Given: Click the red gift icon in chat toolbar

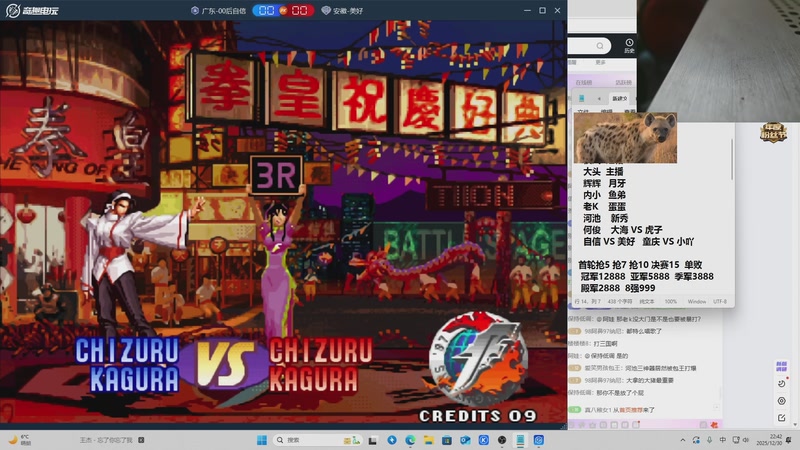Looking at the screenshot, I should 714,424.
